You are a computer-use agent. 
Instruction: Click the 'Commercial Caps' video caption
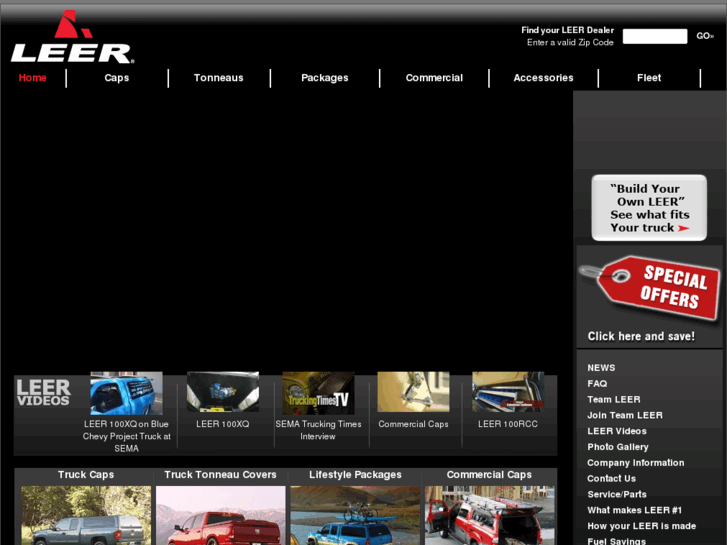pos(413,424)
